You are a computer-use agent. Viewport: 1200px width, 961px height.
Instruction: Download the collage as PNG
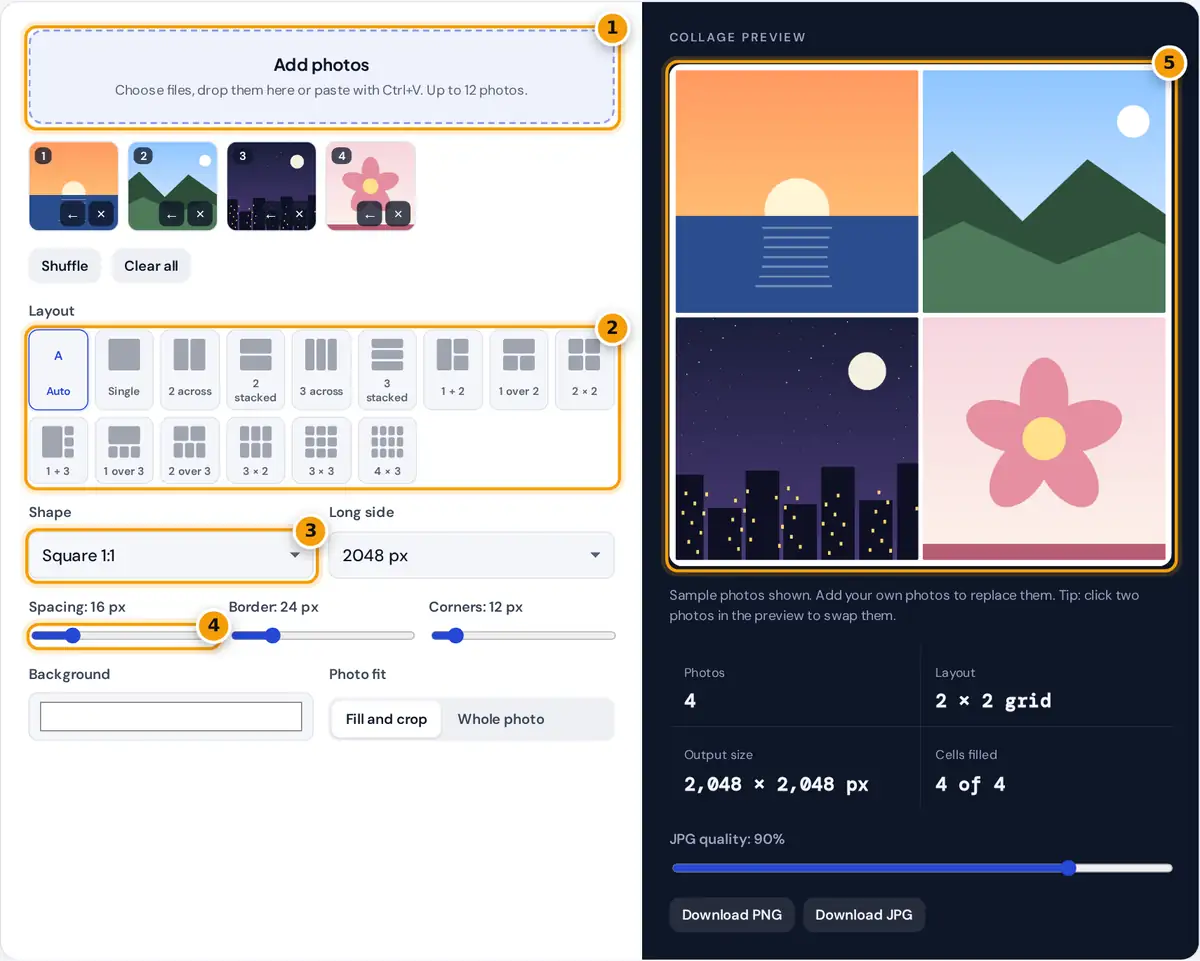(732, 915)
